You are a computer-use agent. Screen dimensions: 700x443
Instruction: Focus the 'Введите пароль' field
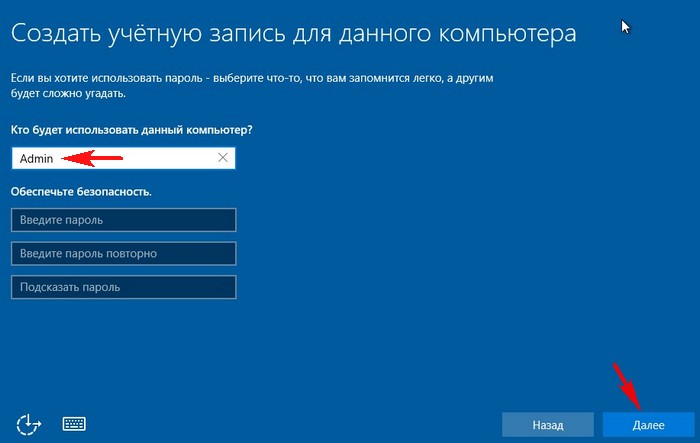(x=124, y=220)
